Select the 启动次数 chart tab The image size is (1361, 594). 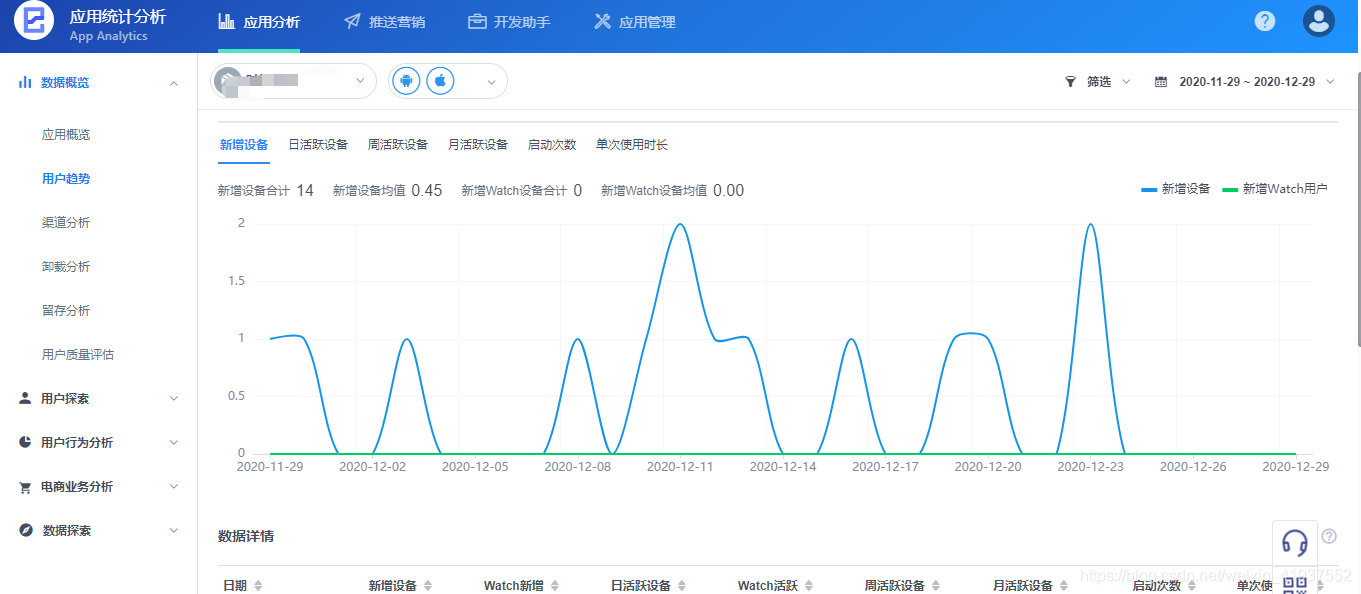click(552, 145)
